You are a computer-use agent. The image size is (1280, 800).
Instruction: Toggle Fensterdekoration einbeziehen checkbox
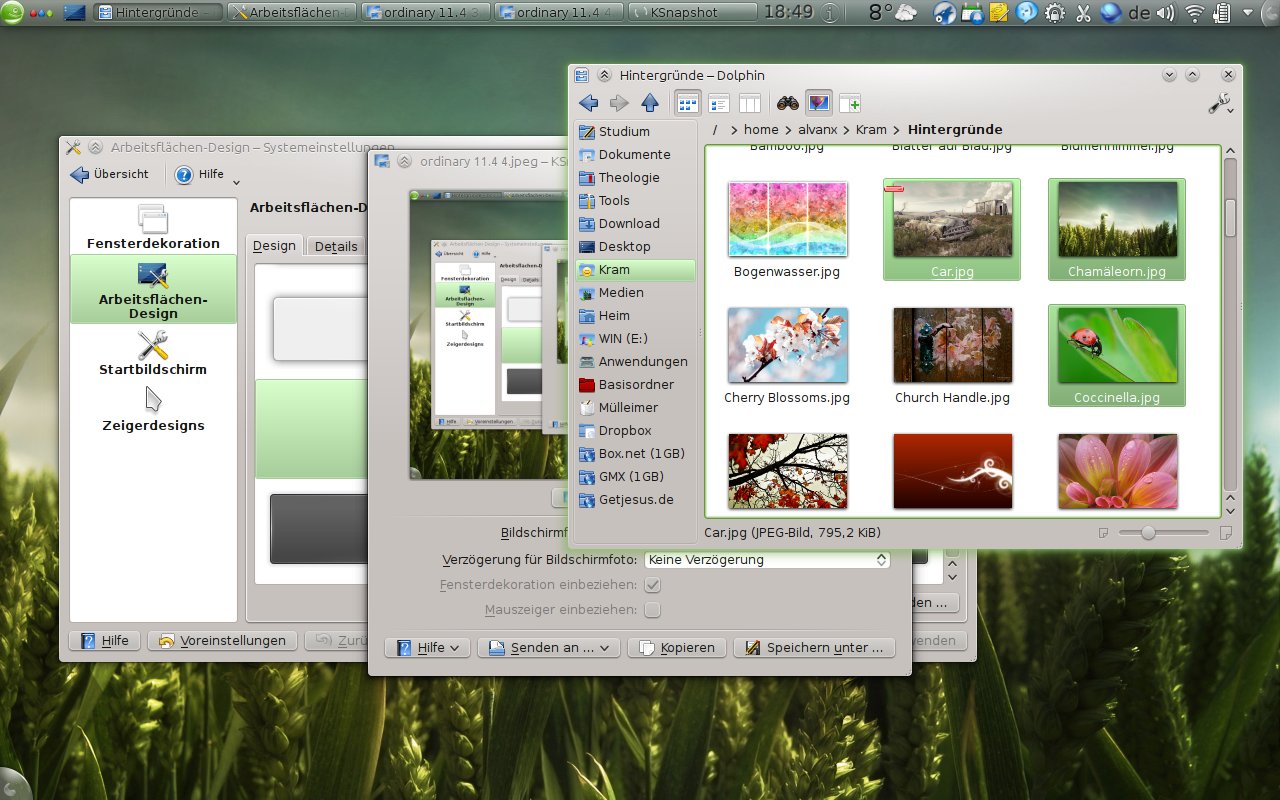tap(652, 584)
